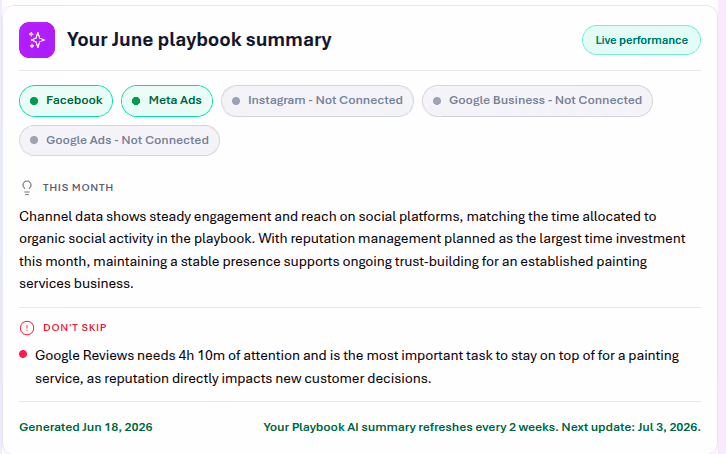The height and width of the screenshot is (454, 726).
Task: Click the red exclamation alert icon
Action: (27, 328)
